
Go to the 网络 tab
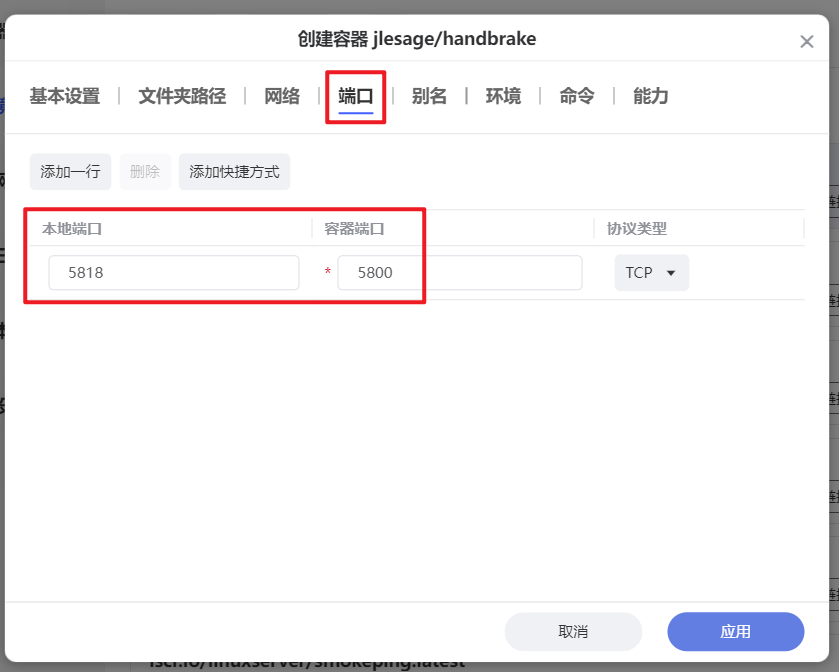point(282,96)
